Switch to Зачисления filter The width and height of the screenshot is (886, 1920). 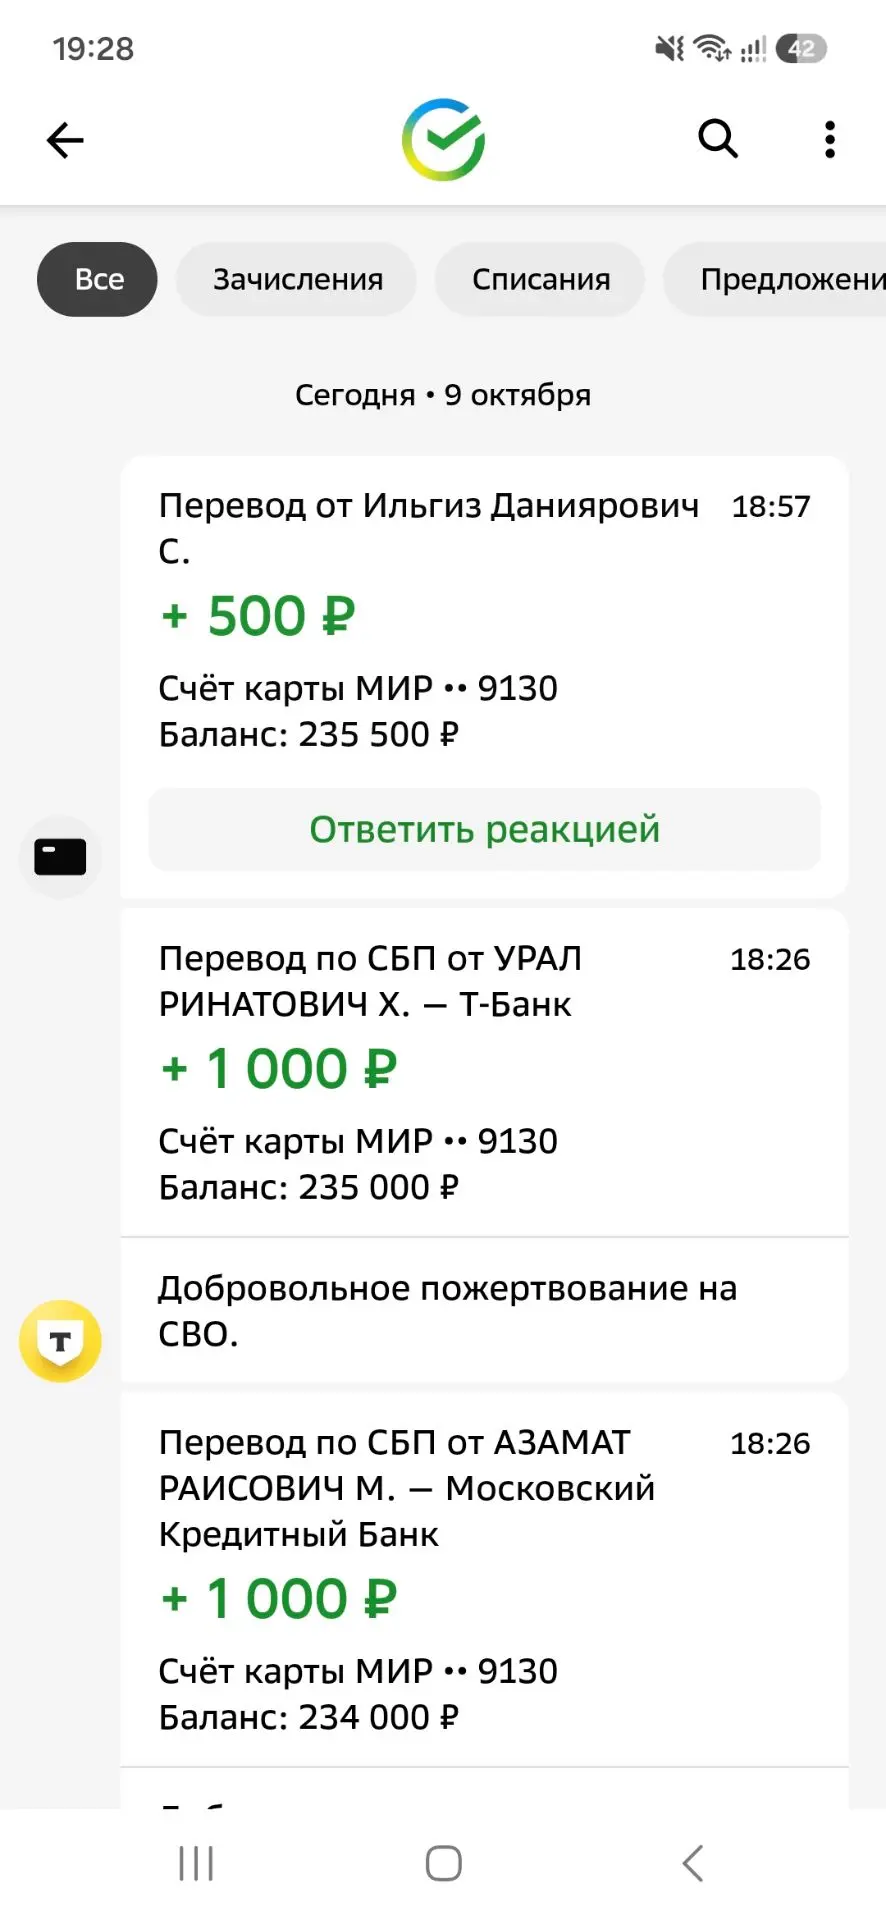click(297, 279)
